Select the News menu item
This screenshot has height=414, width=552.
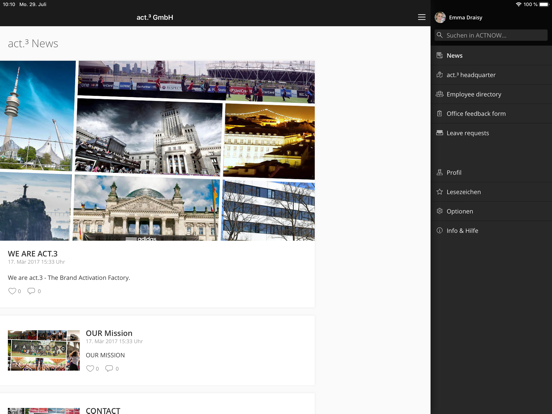click(491, 56)
